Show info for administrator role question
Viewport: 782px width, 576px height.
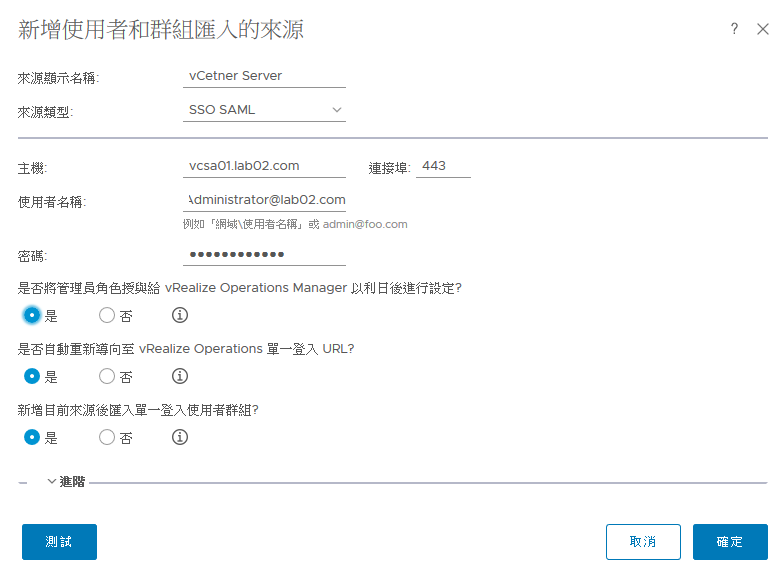tap(180, 315)
